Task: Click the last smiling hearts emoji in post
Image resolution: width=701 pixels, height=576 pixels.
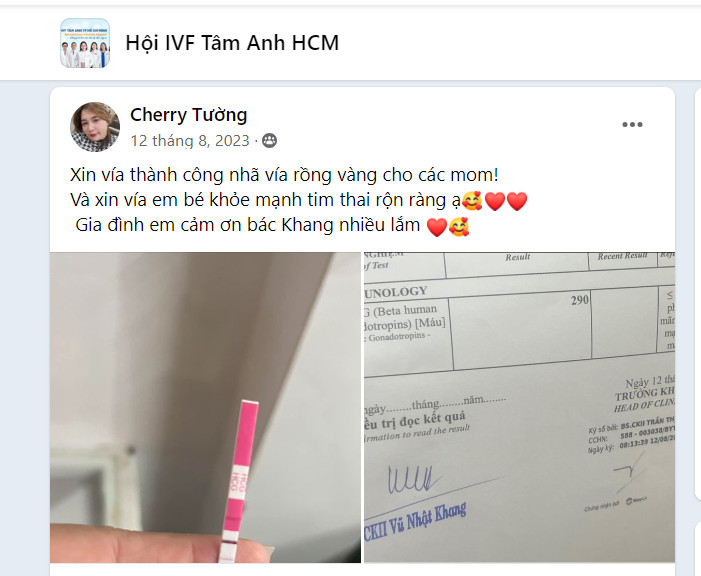Action: coord(459,226)
